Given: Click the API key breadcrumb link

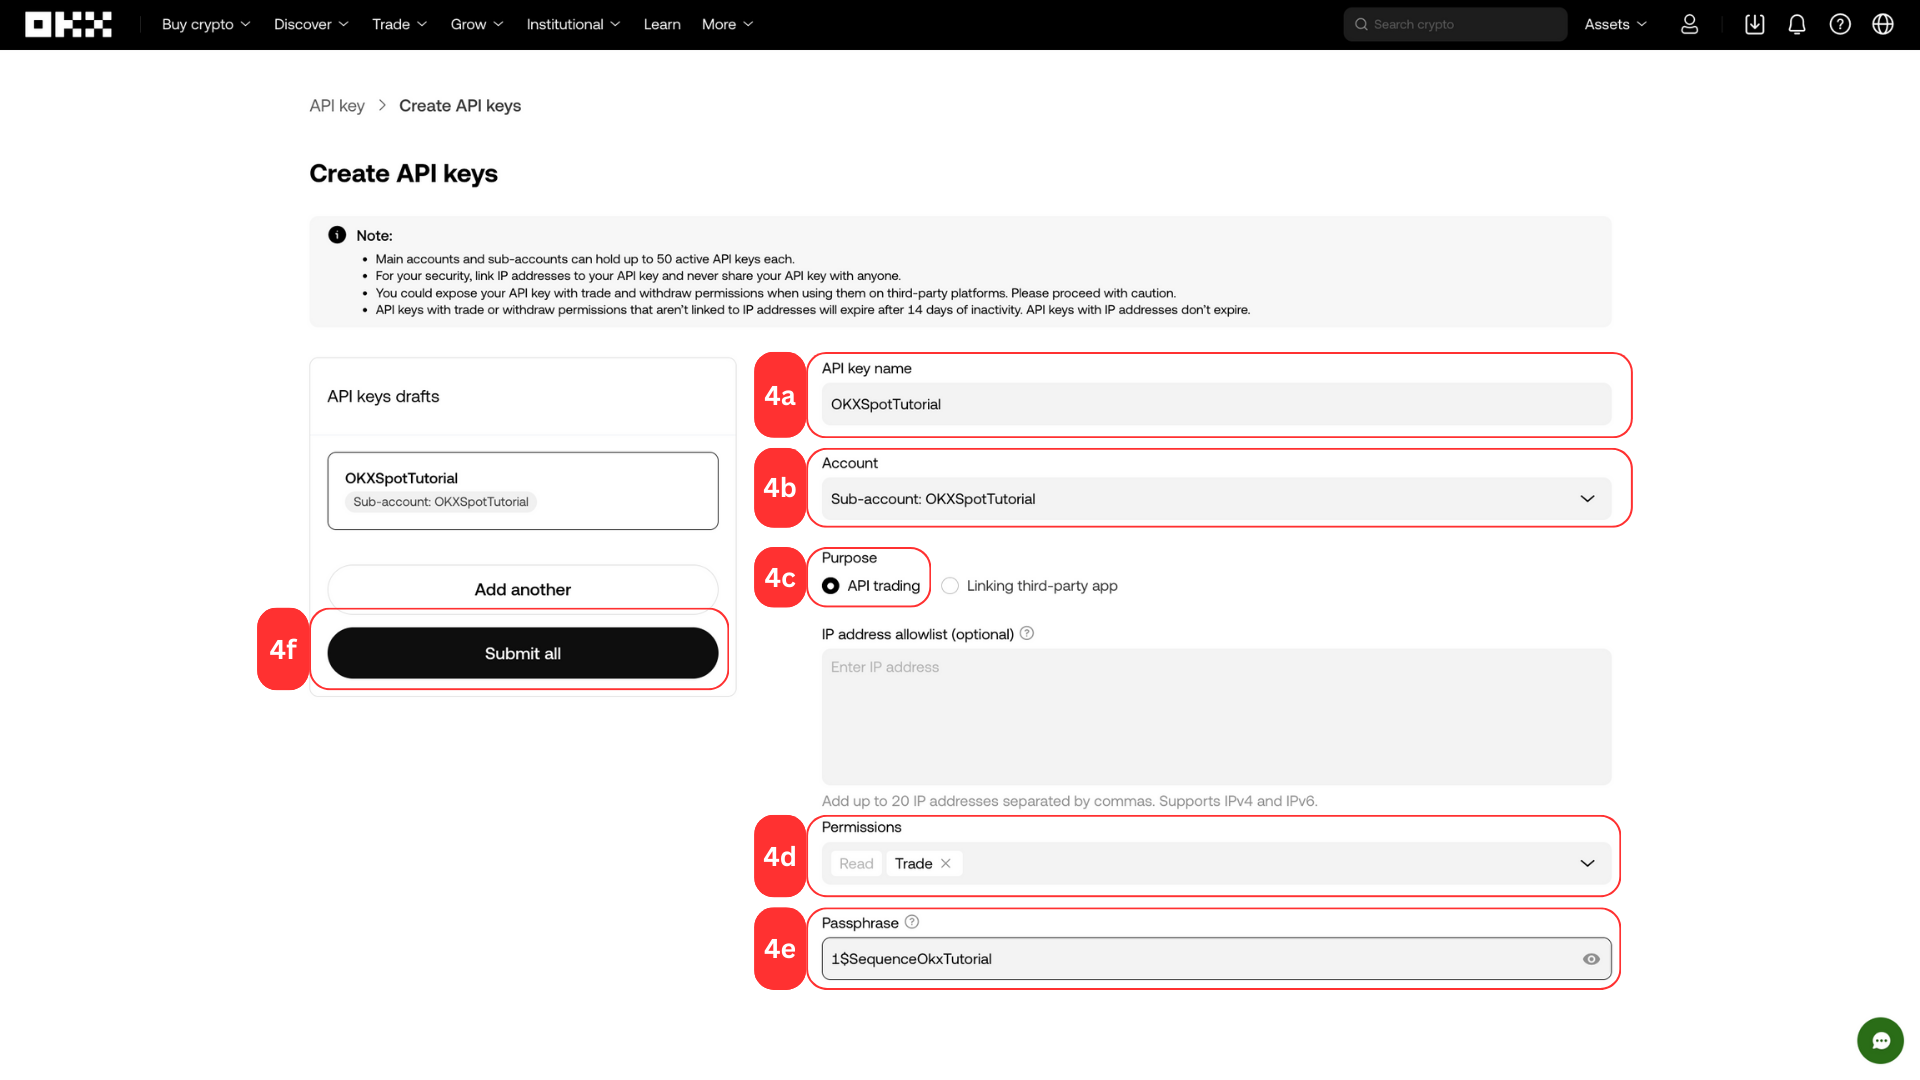Looking at the screenshot, I should pyautogui.click(x=337, y=106).
